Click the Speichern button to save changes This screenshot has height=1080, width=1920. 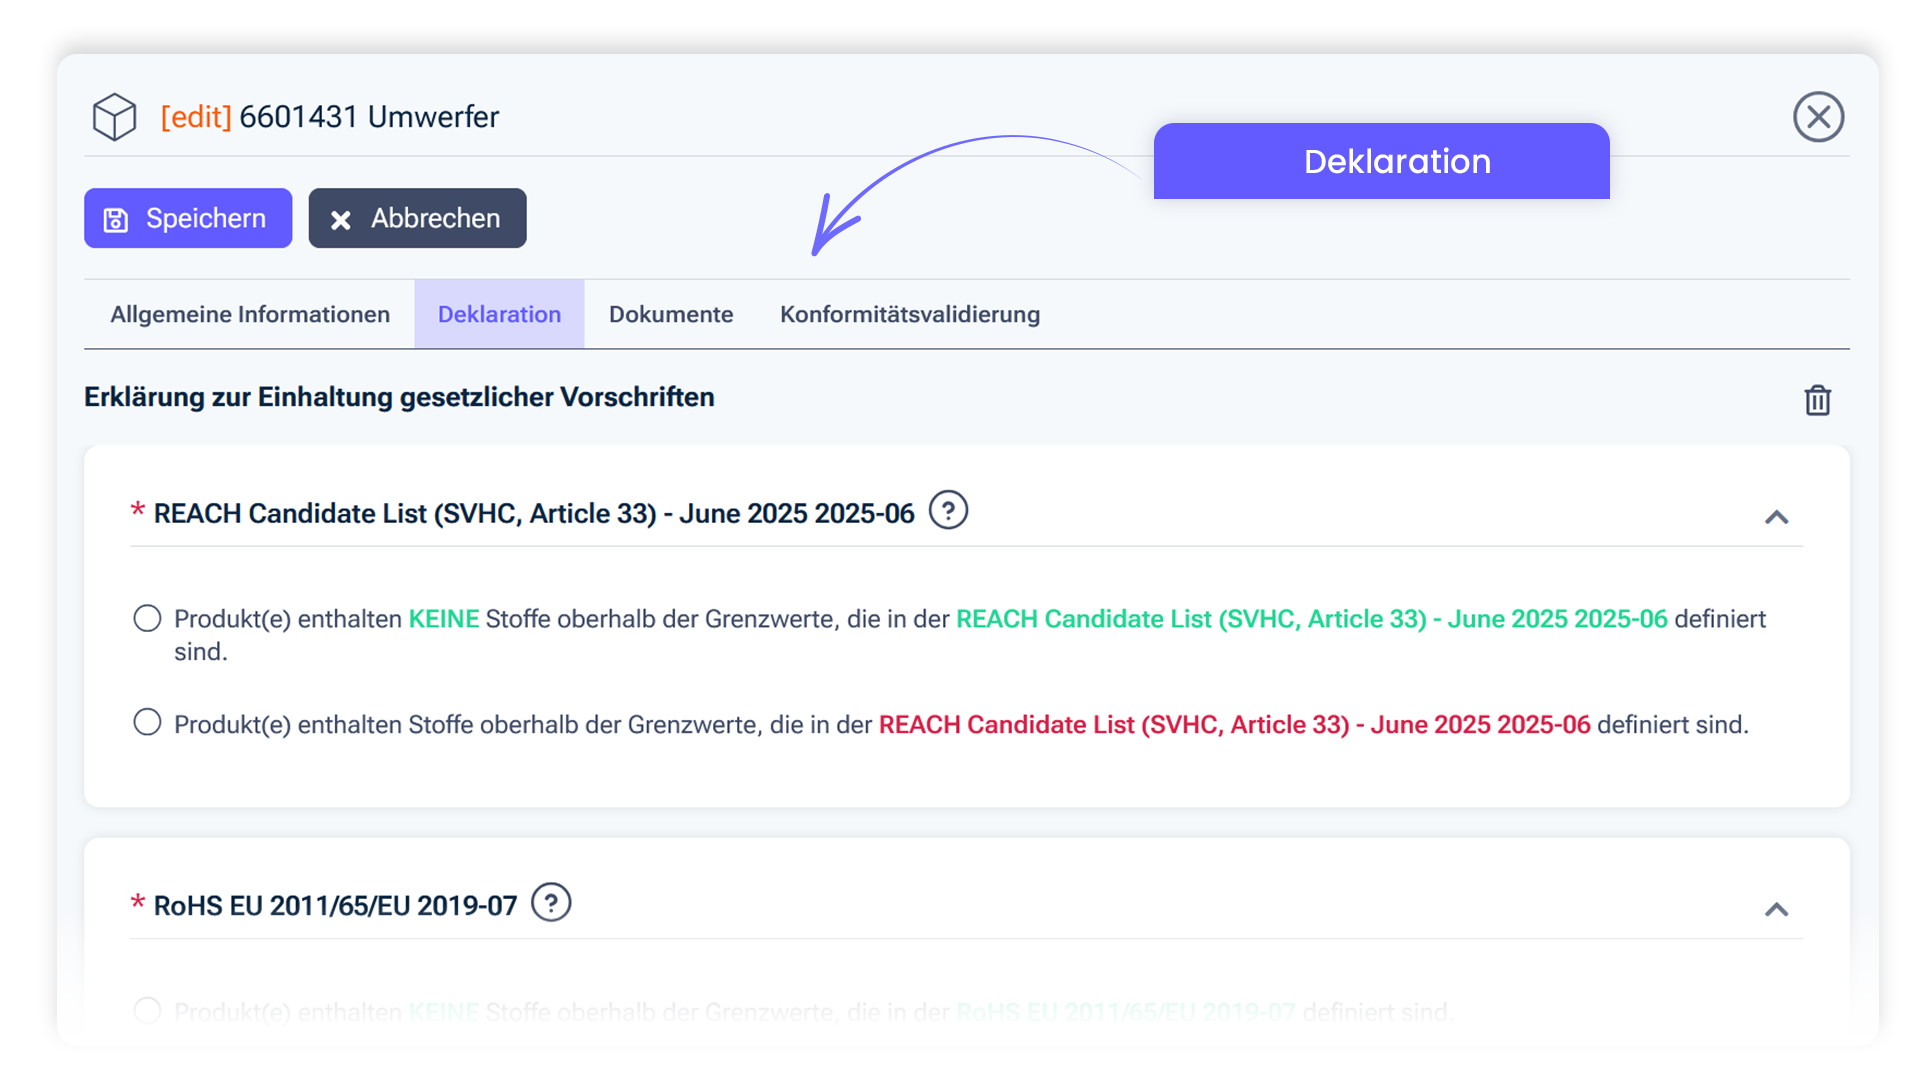pos(187,218)
